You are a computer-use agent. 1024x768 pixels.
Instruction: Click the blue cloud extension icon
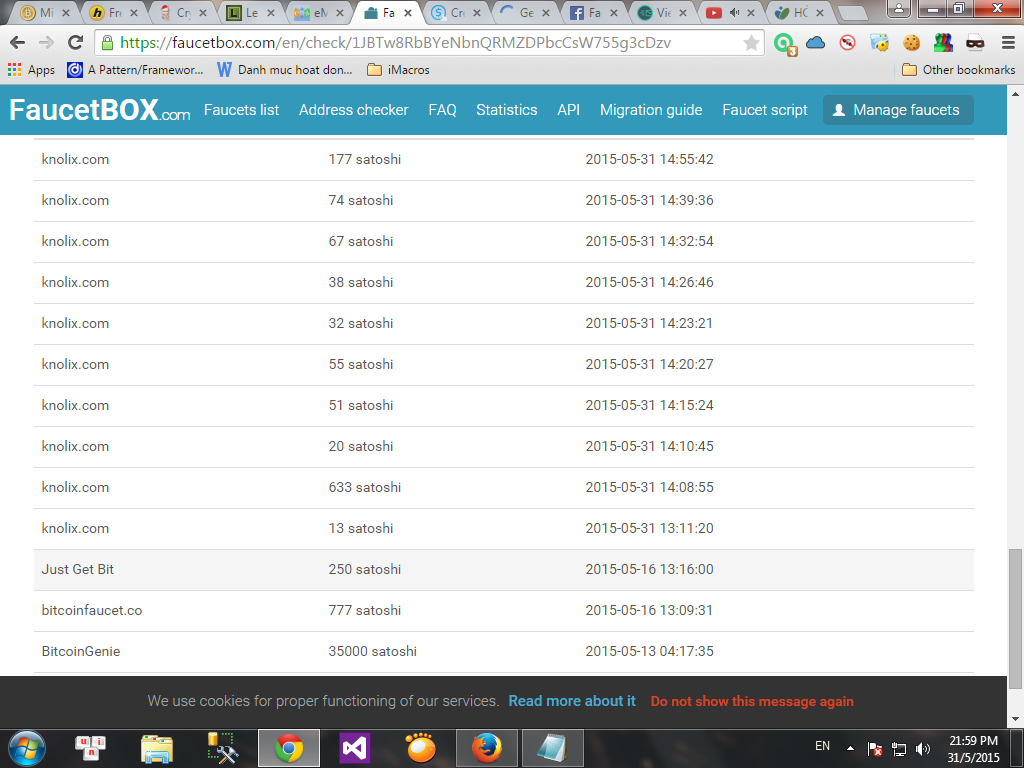click(816, 43)
